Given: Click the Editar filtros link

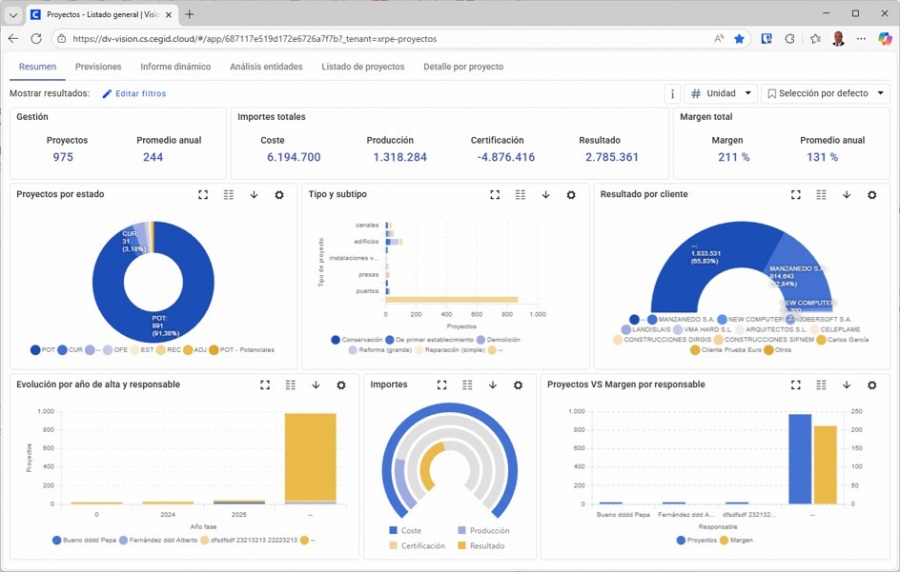Looking at the screenshot, I should (x=134, y=94).
